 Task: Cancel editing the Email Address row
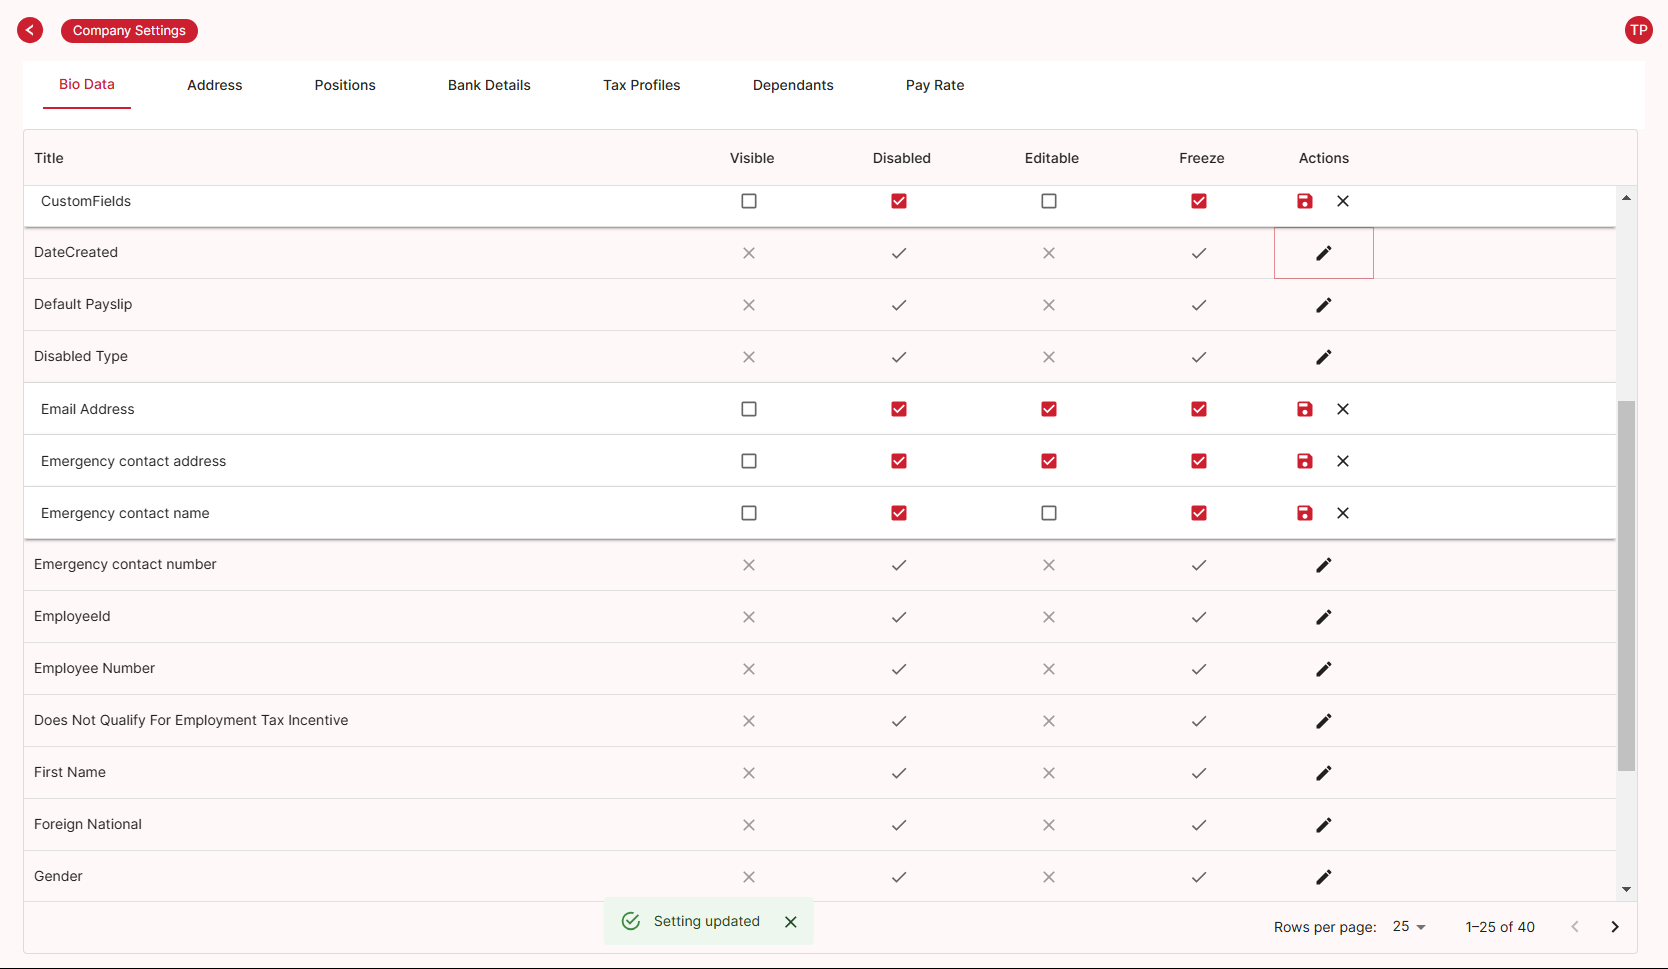[1343, 409]
